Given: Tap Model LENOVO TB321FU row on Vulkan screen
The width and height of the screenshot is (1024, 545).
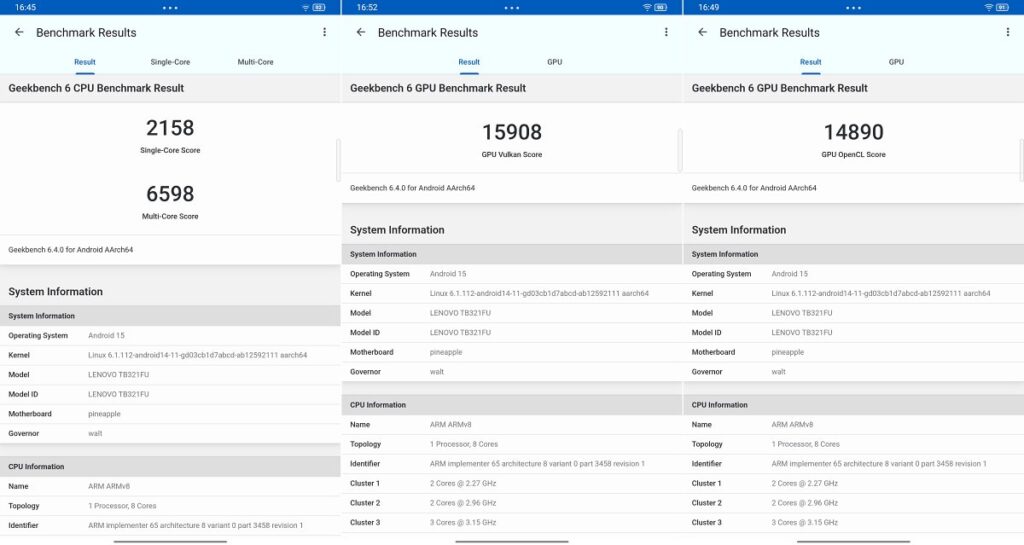Looking at the screenshot, I should pyautogui.click(x=512, y=313).
